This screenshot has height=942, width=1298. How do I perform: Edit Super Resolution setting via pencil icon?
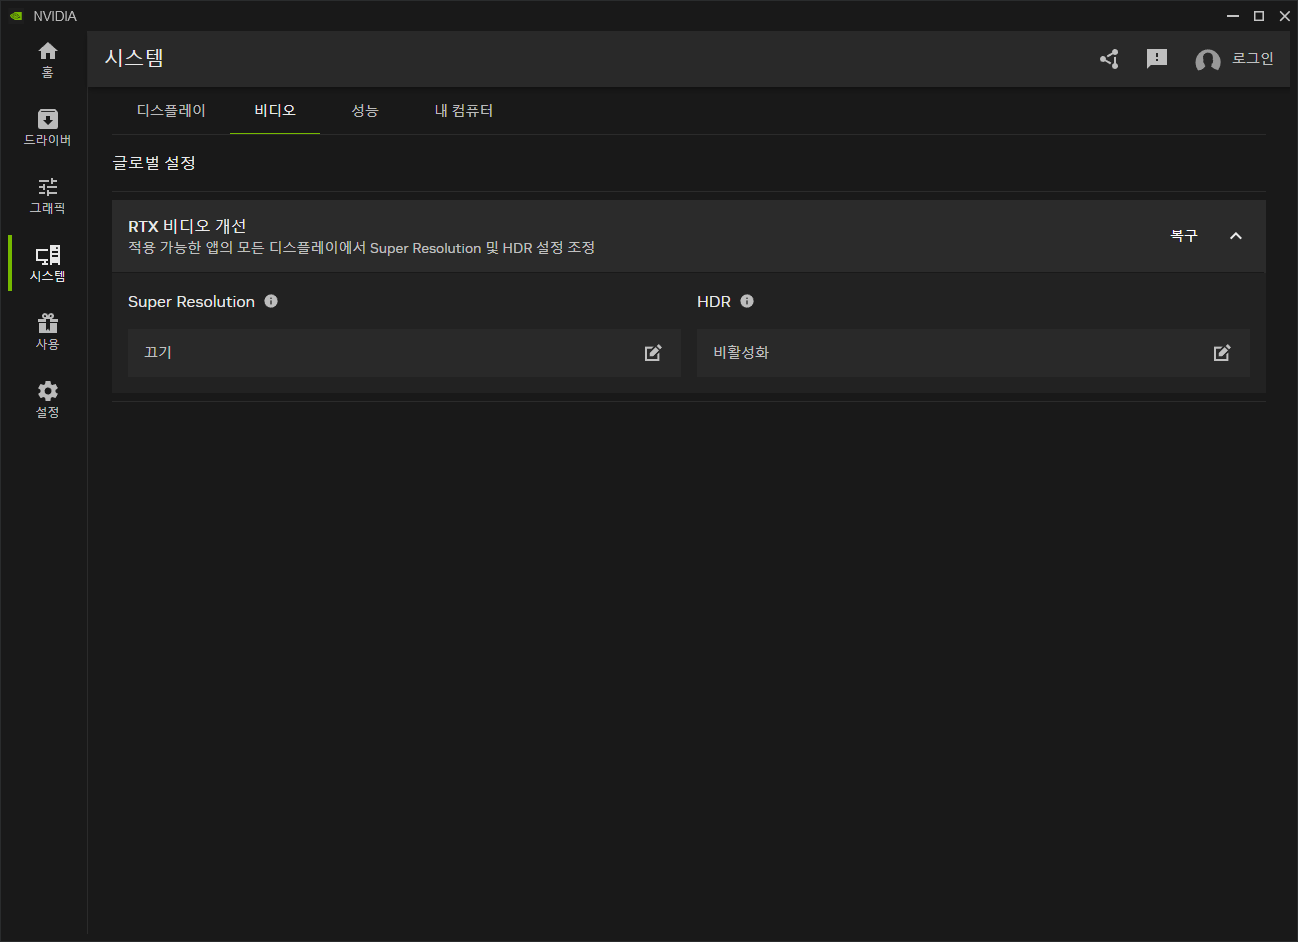pyautogui.click(x=653, y=353)
